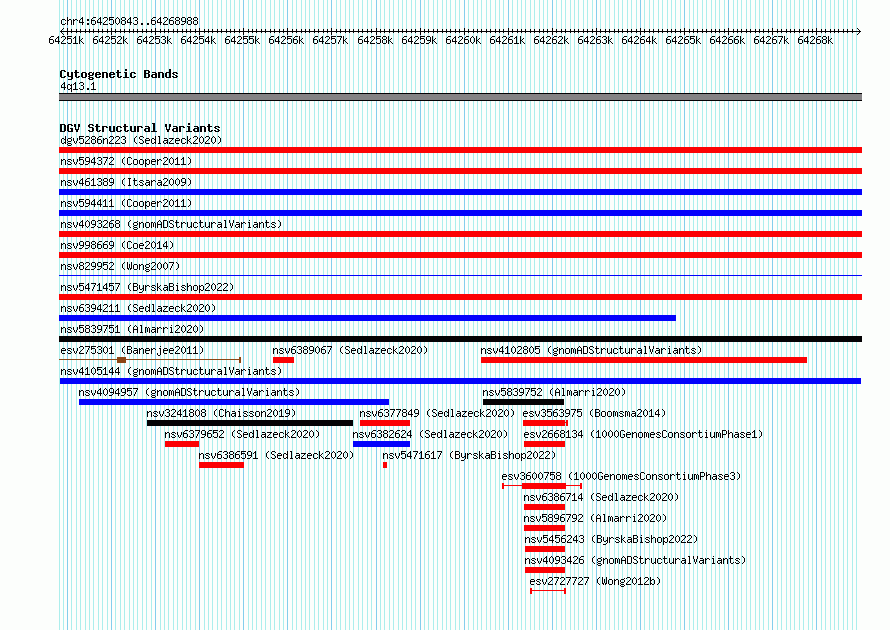Image resolution: width=890 pixels, height=630 pixels.
Task: Click the red bar under nsv594372
Action: click(x=460, y=171)
